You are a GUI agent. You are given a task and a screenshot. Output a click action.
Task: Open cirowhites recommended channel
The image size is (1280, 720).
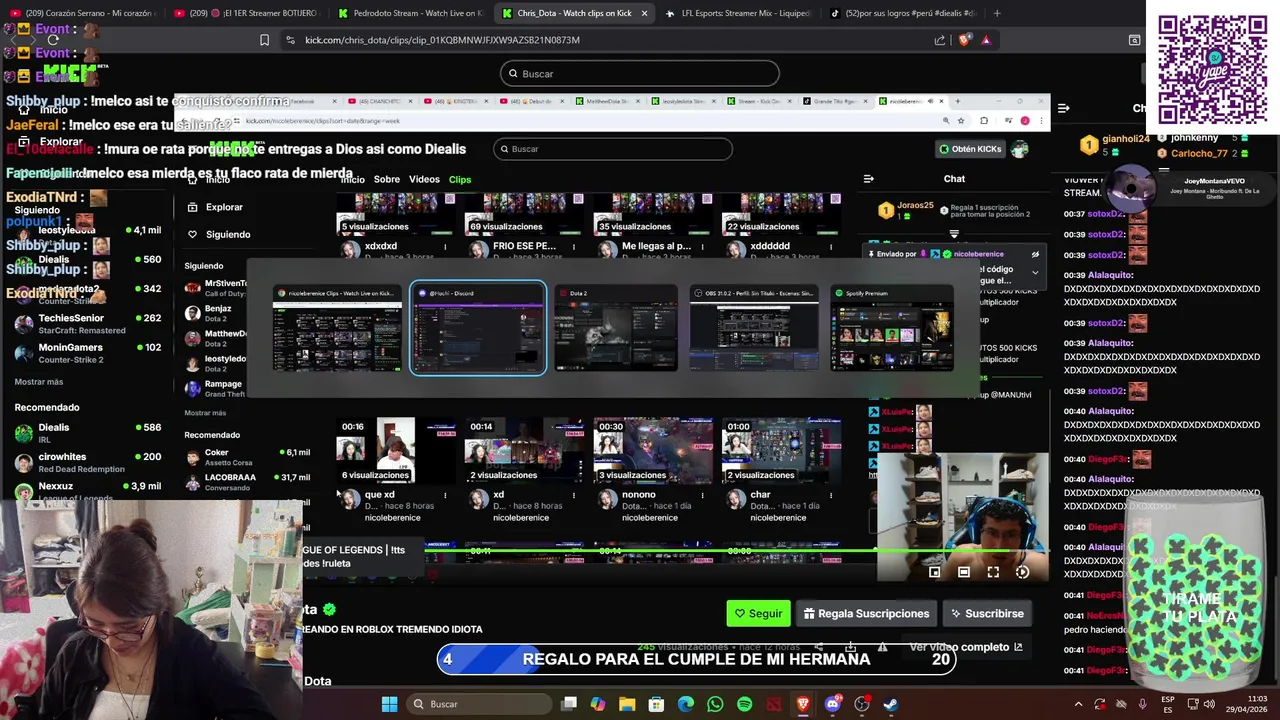click(88, 462)
